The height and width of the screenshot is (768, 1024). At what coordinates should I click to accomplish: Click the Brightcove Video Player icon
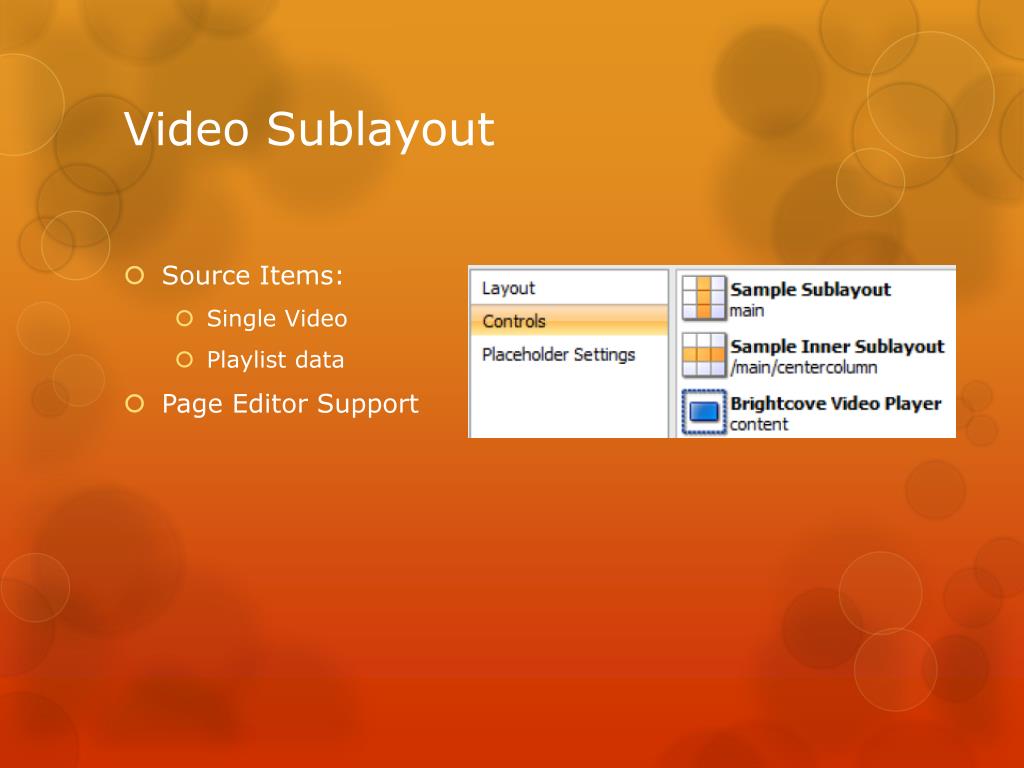pos(703,411)
